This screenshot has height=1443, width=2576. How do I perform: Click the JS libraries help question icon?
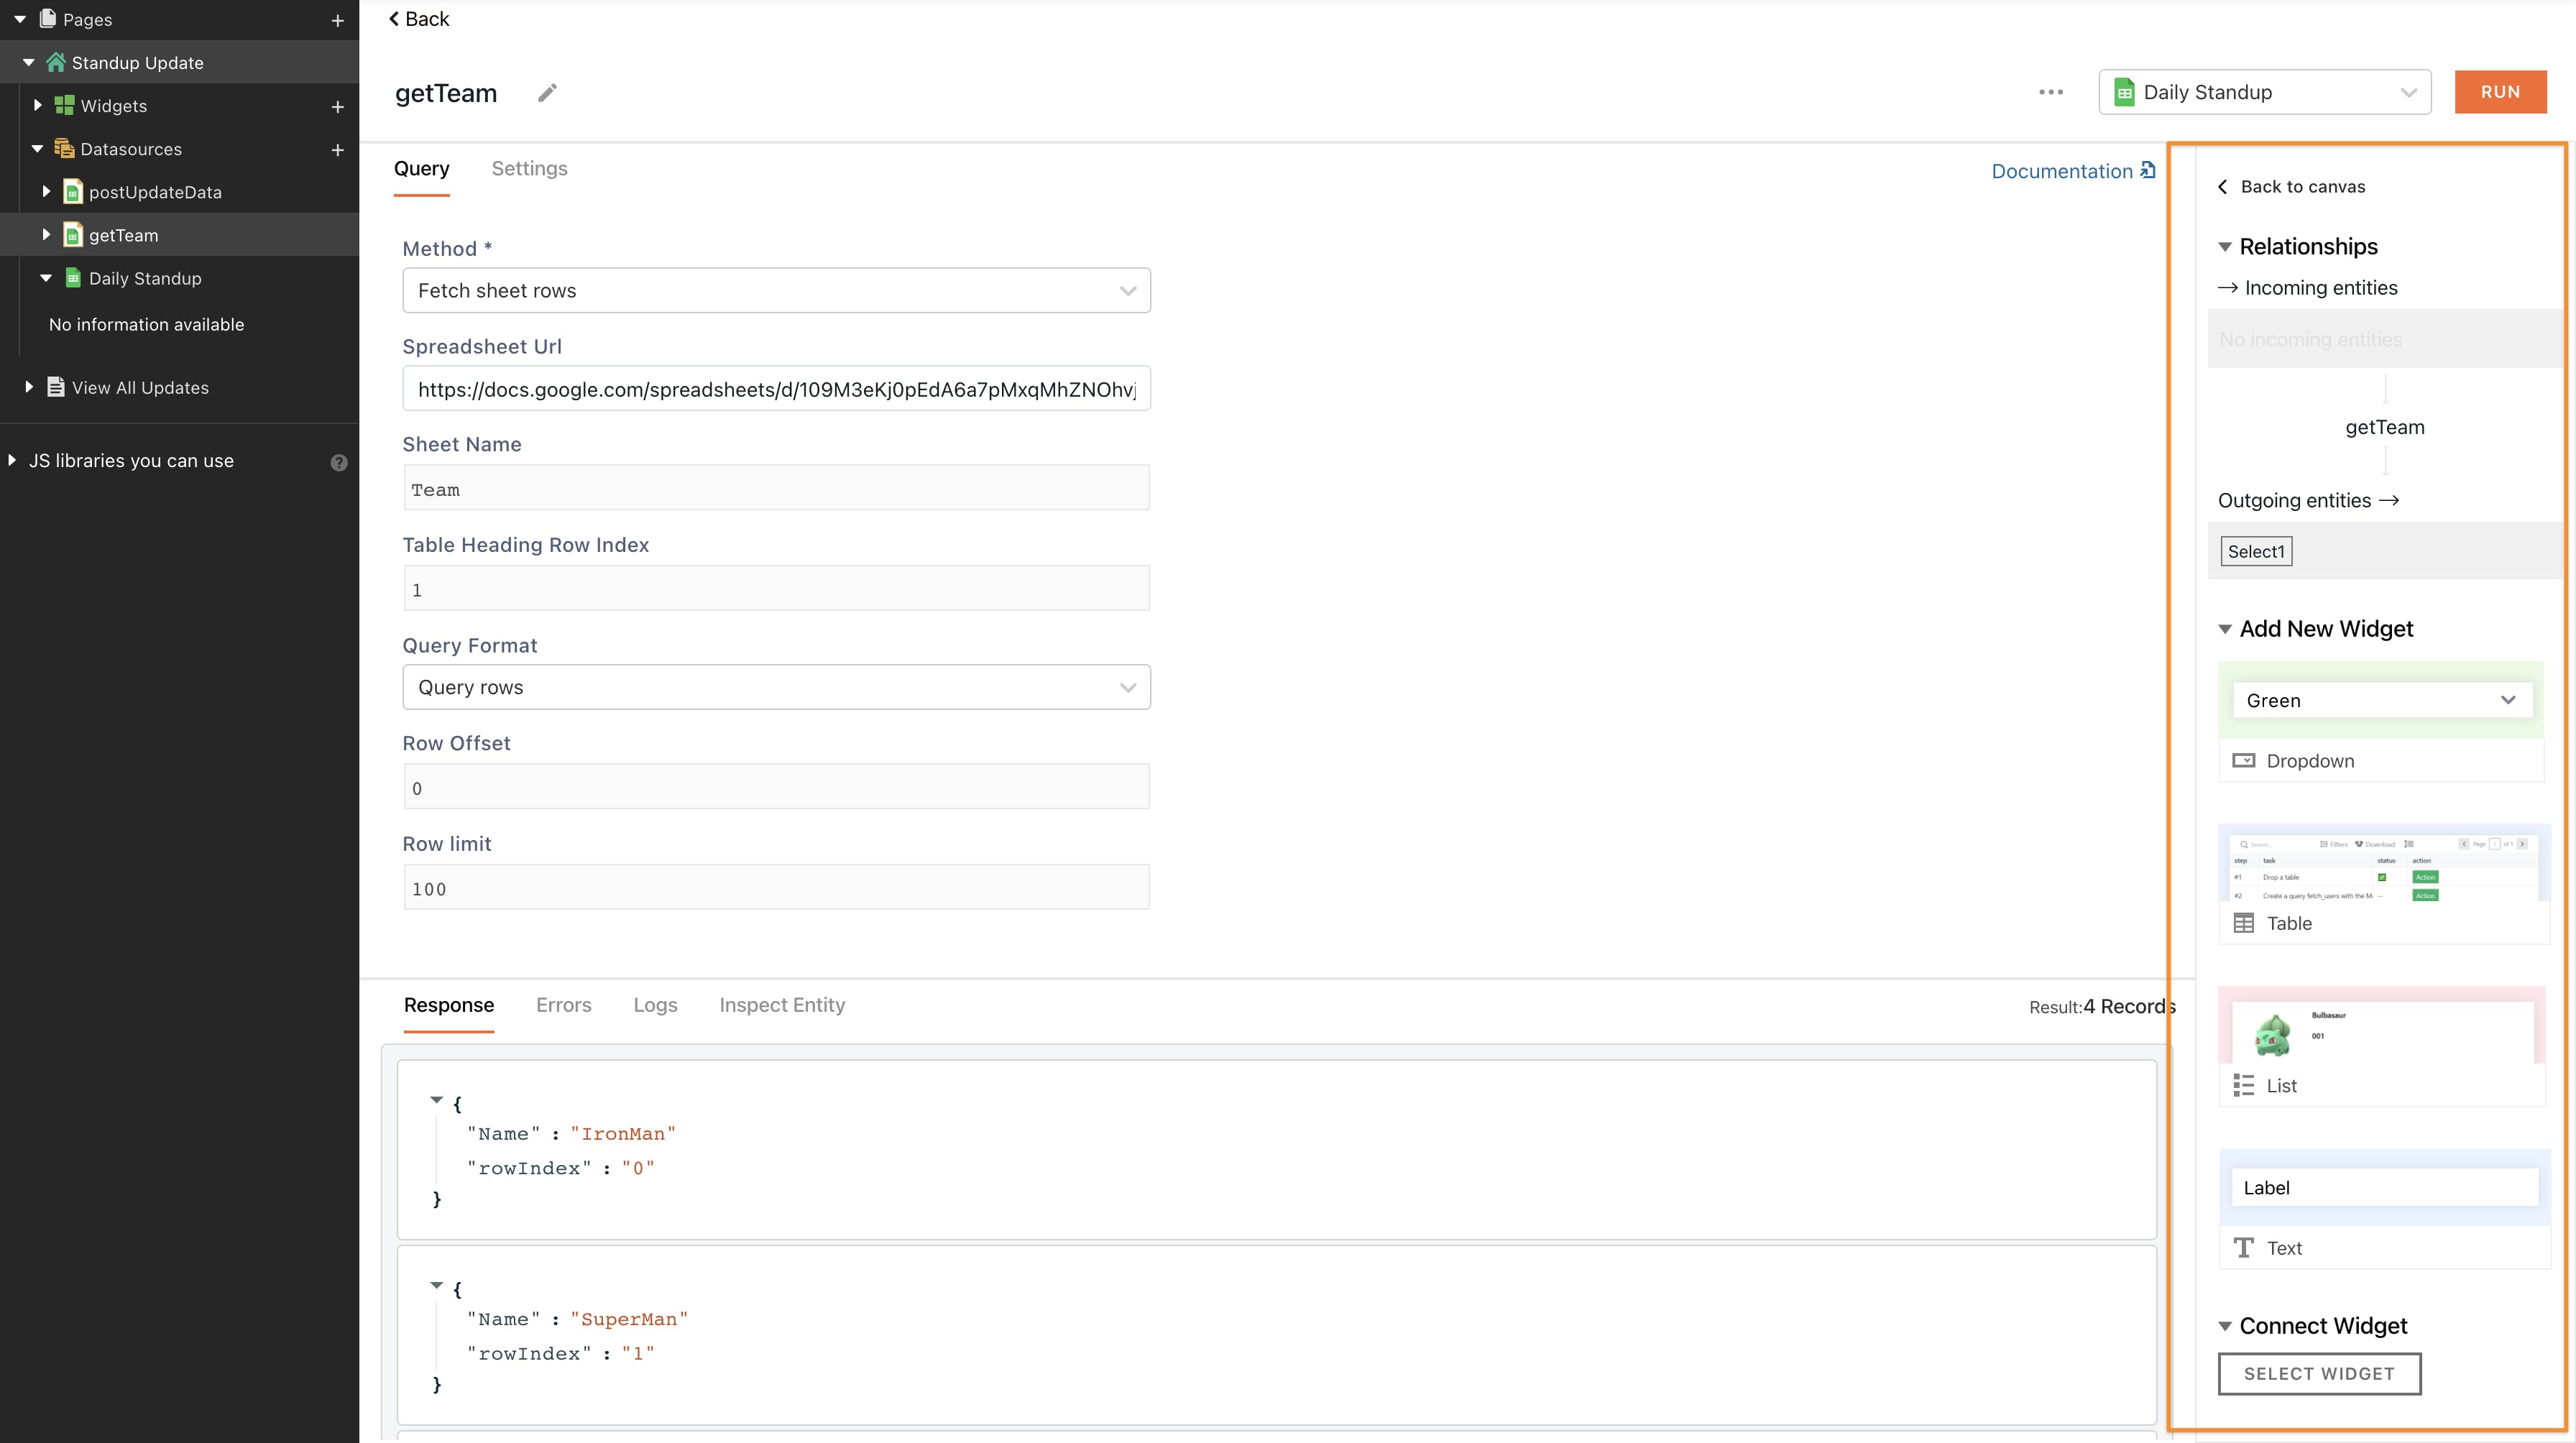pyautogui.click(x=339, y=462)
